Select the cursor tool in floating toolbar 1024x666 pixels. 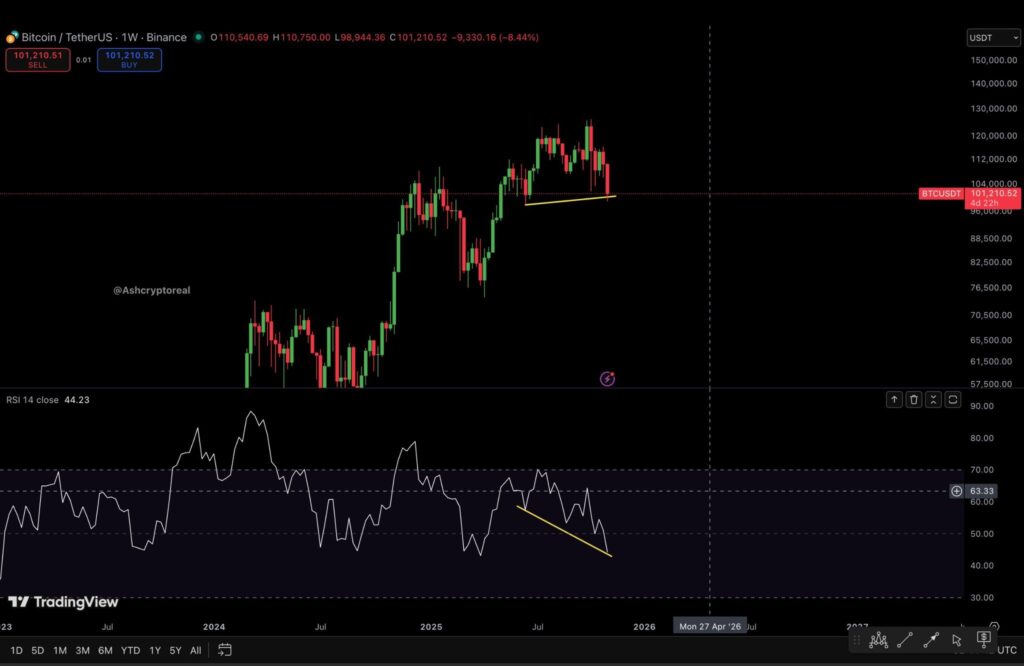[x=956, y=640]
